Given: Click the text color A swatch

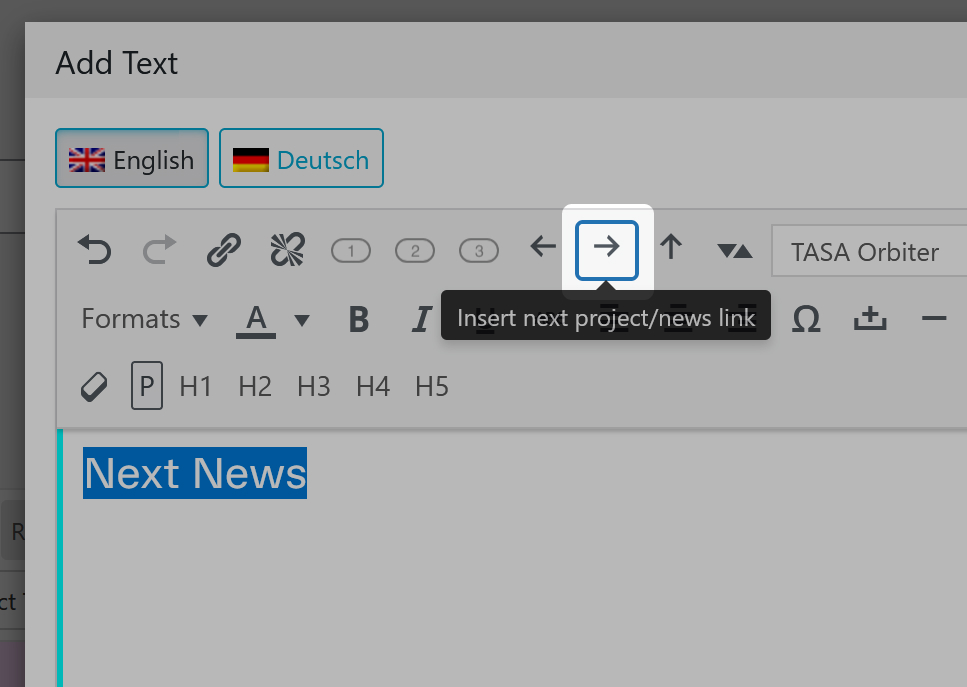Looking at the screenshot, I should tap(256, 319).
